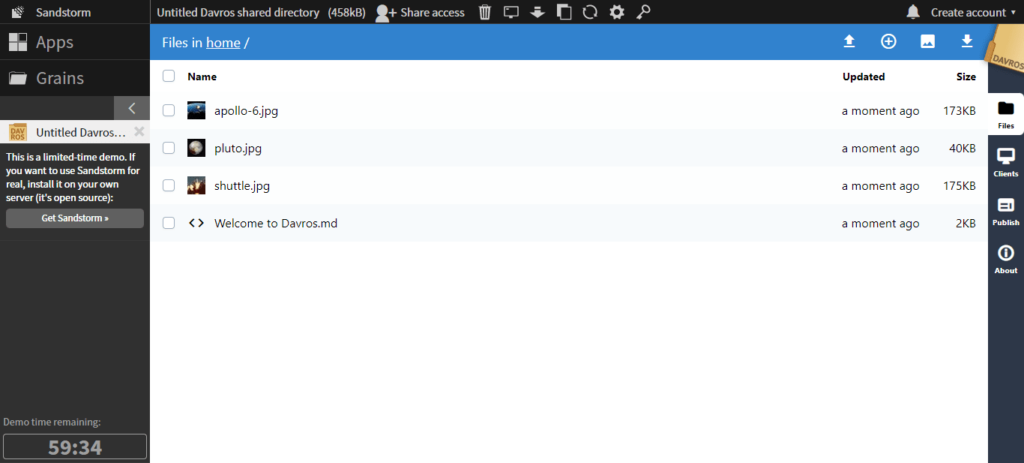Open grain settings gear icon

point(616,12)
